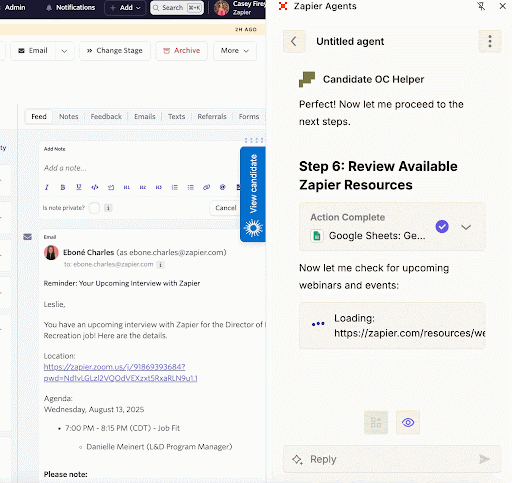The width and height of the screenshot is (512, 483).
Task: Click the Candidate OC Helper agent icon
Action: (x=307, y=79)
